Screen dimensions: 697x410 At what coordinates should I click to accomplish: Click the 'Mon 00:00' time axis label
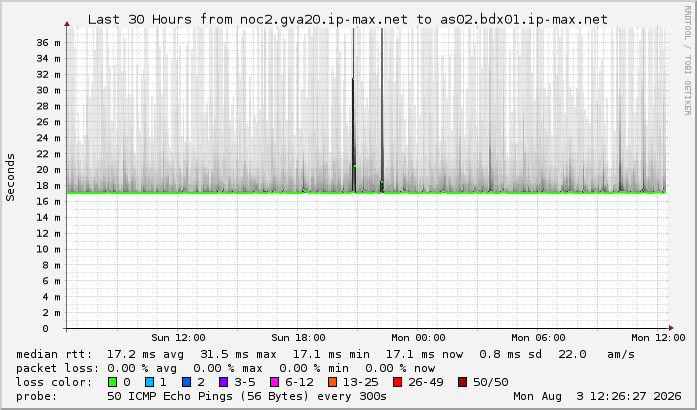pos(418,338)
